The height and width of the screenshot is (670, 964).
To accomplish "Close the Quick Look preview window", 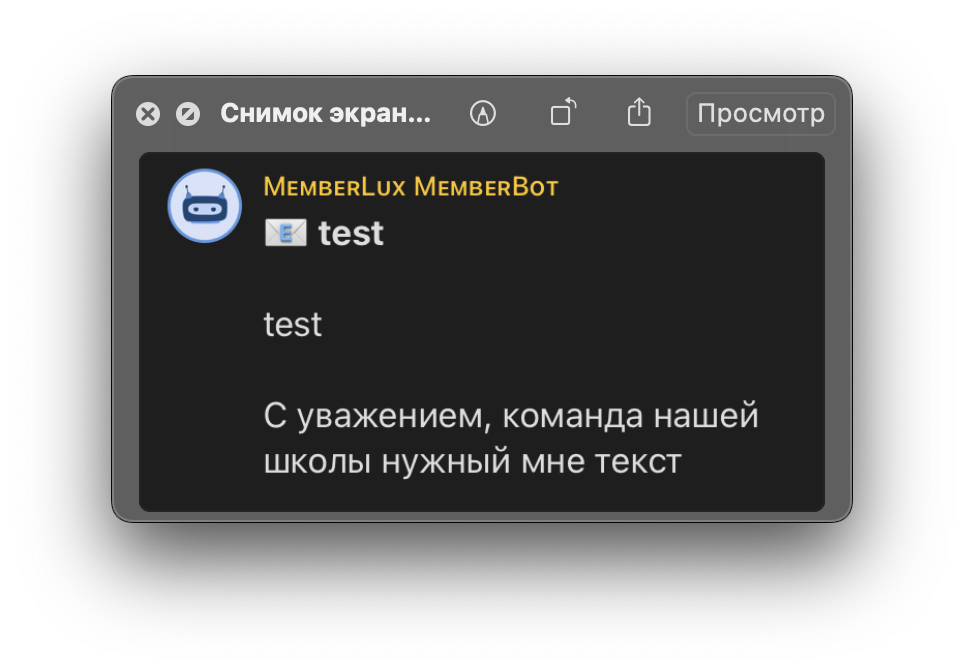I will tap(148, 114).
